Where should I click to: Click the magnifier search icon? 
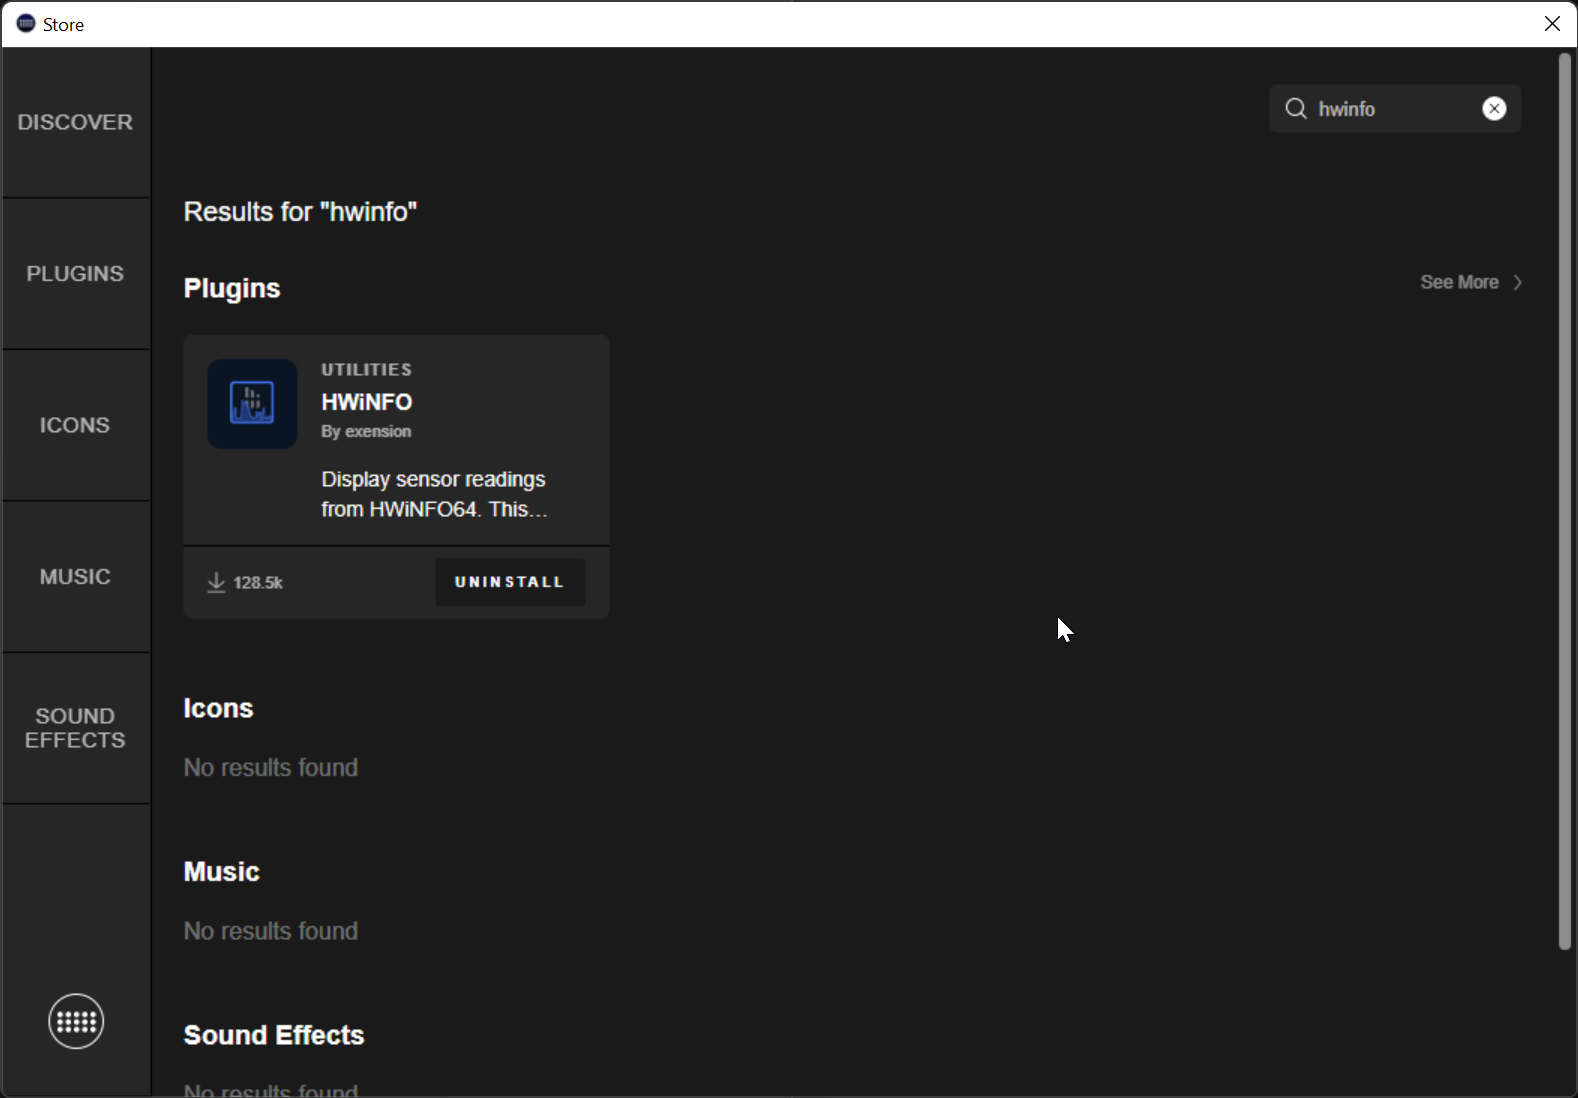1296,109
